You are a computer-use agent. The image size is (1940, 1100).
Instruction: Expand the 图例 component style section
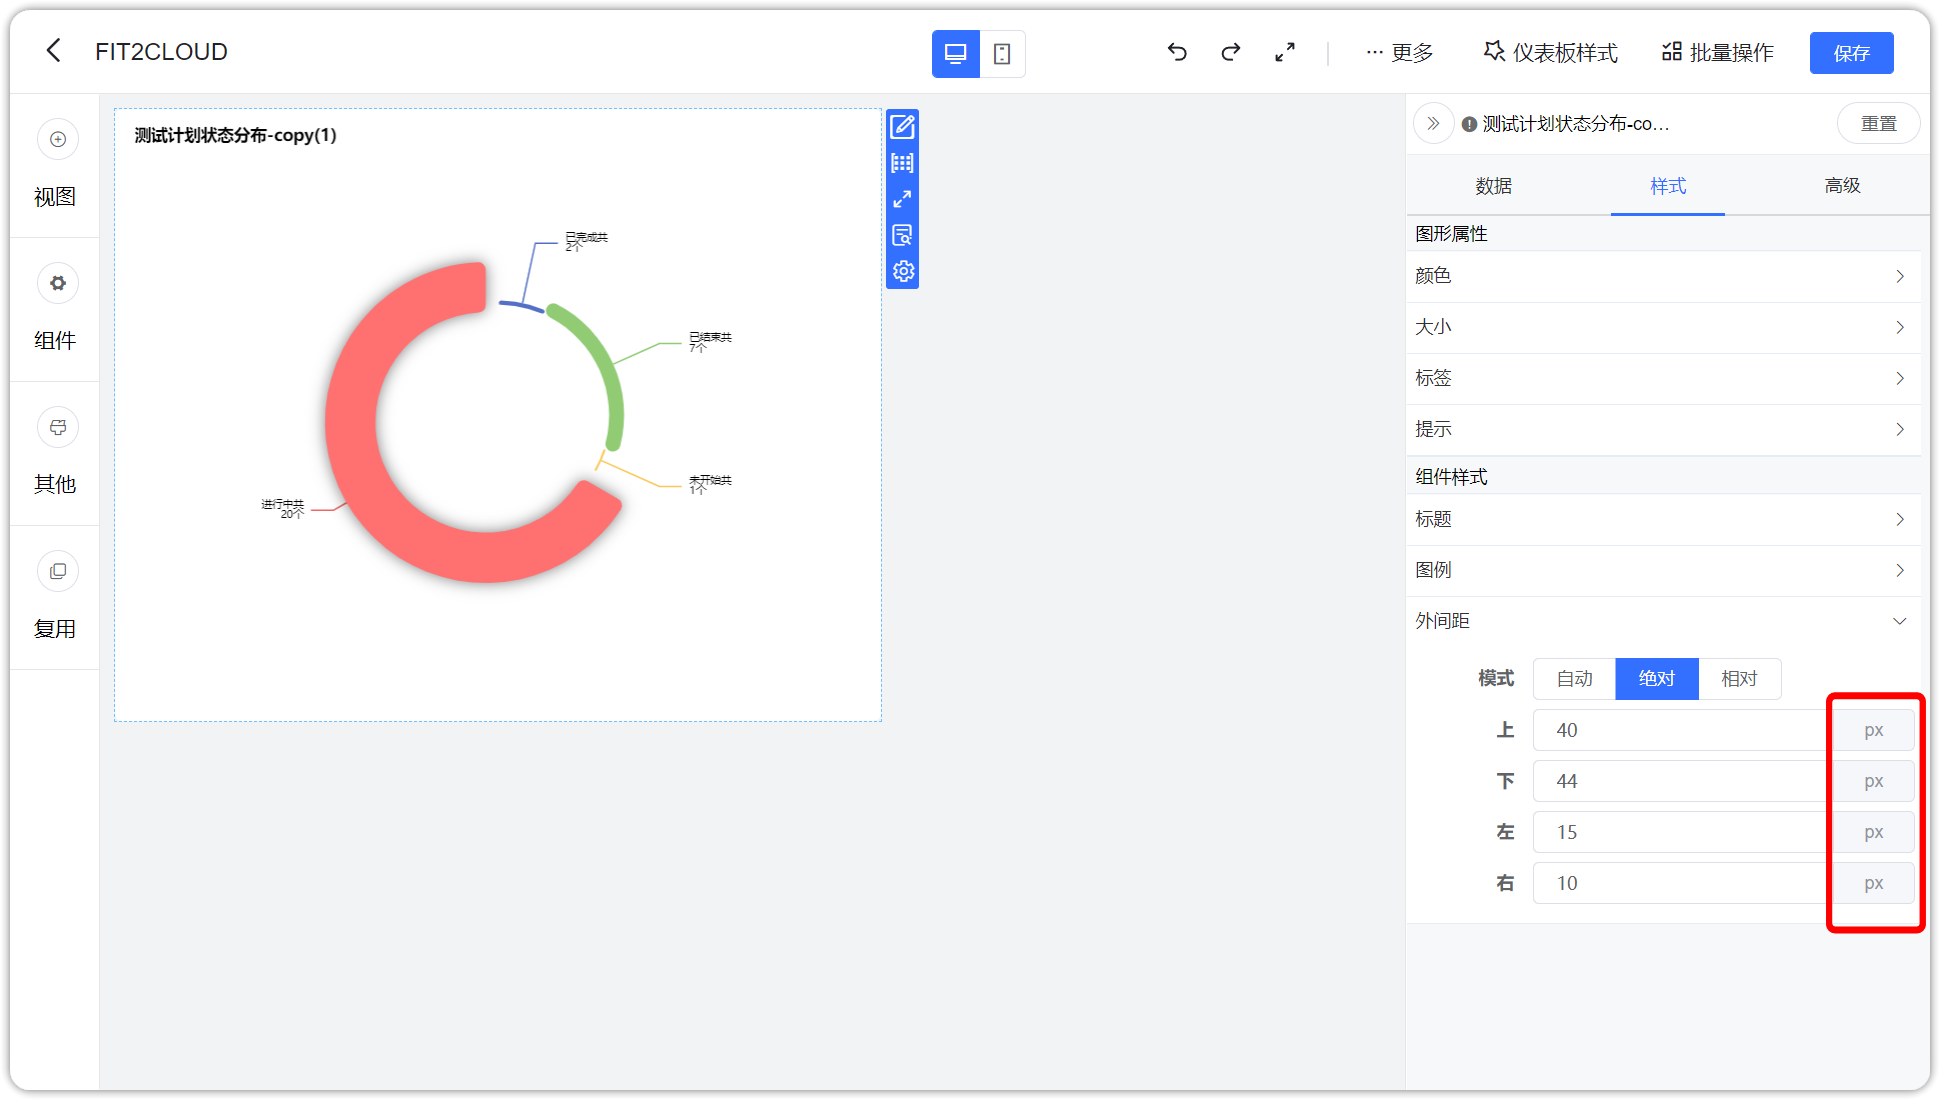[x=1663, y=569]
